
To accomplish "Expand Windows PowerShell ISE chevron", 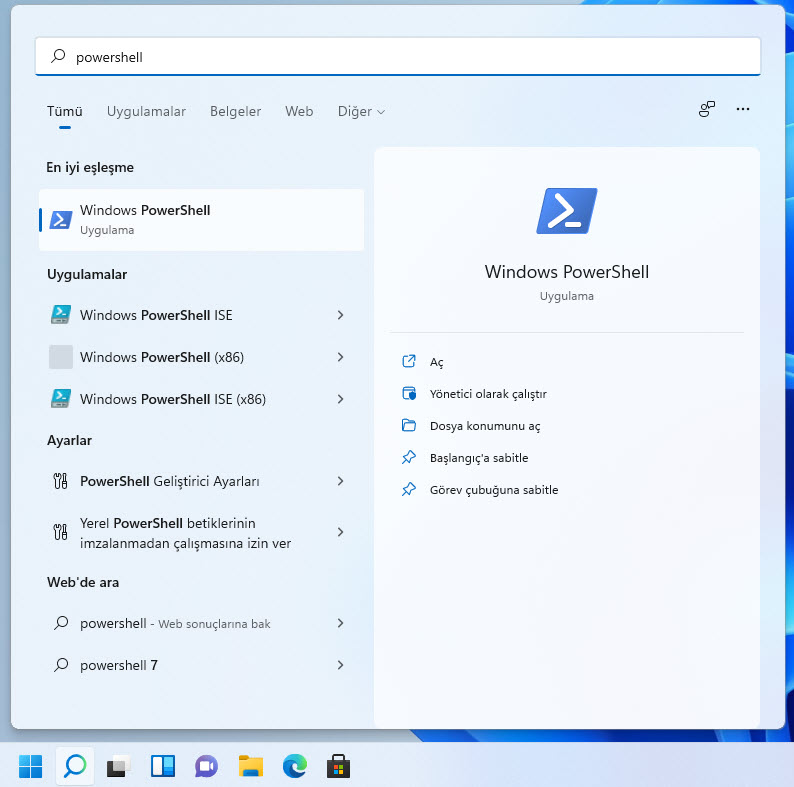I will point(340,315).
